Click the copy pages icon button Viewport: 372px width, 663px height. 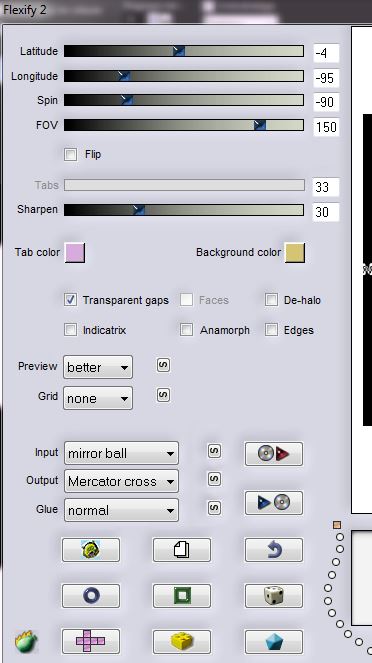click(x=182, y=550)
